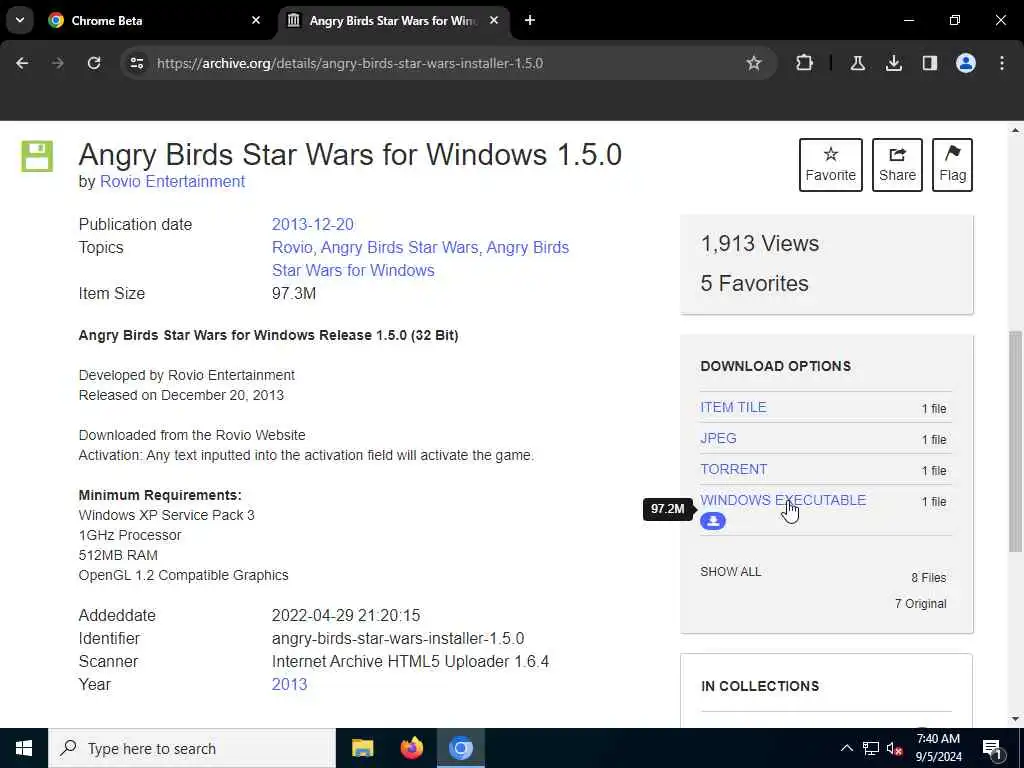Download the TORRENT file
Screen dimensions: 1024x768
click(x=733, y=470)
